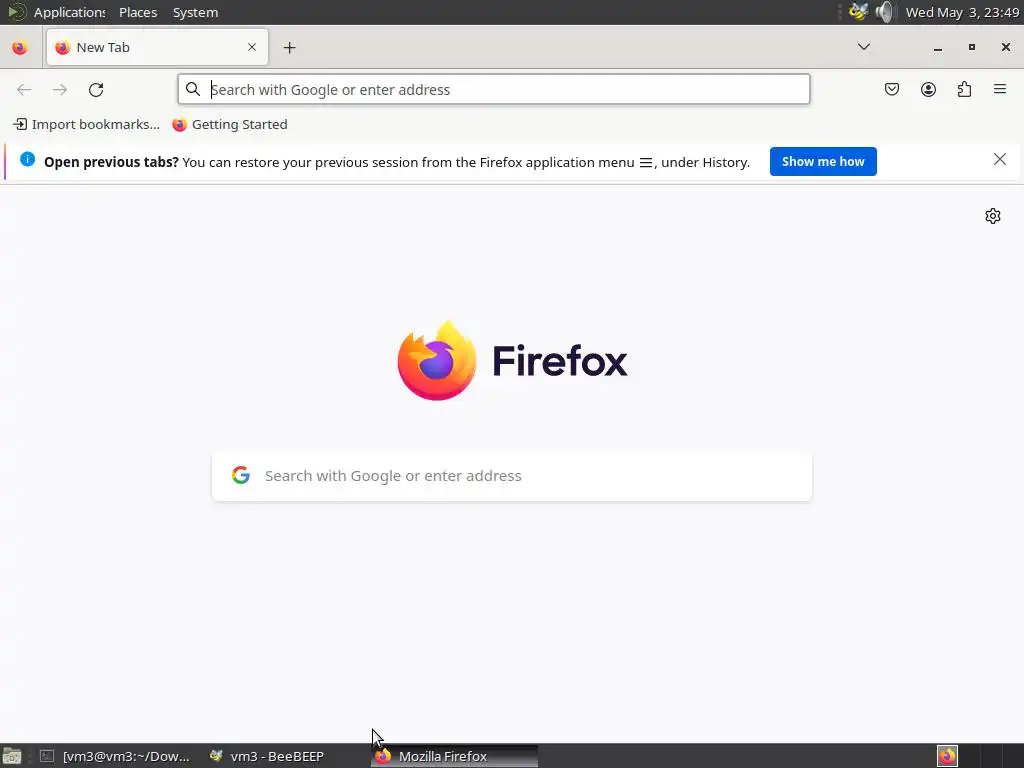
Task: Click the info icon in notification bar
Action: [27, 159]
